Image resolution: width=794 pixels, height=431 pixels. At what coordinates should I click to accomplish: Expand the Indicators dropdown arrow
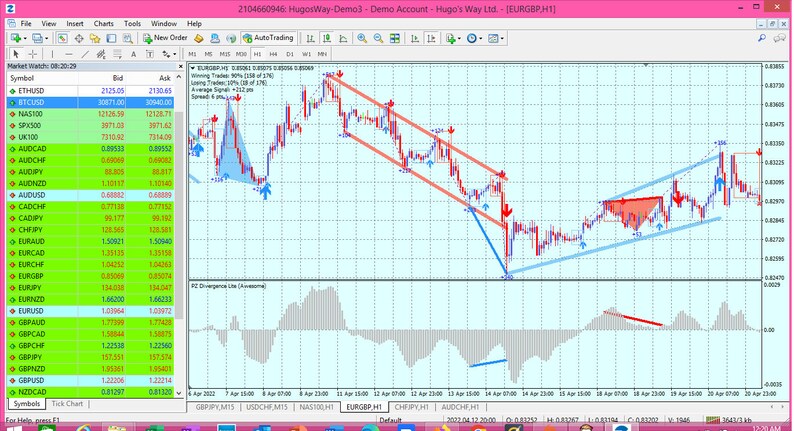pos(459,38)
